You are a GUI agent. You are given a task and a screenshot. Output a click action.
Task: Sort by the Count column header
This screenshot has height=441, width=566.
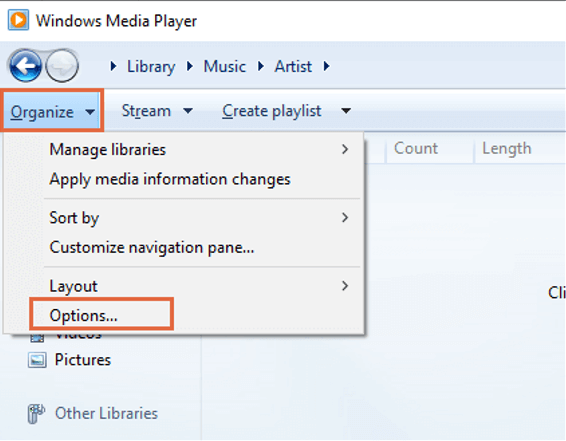tap(430, 148)
